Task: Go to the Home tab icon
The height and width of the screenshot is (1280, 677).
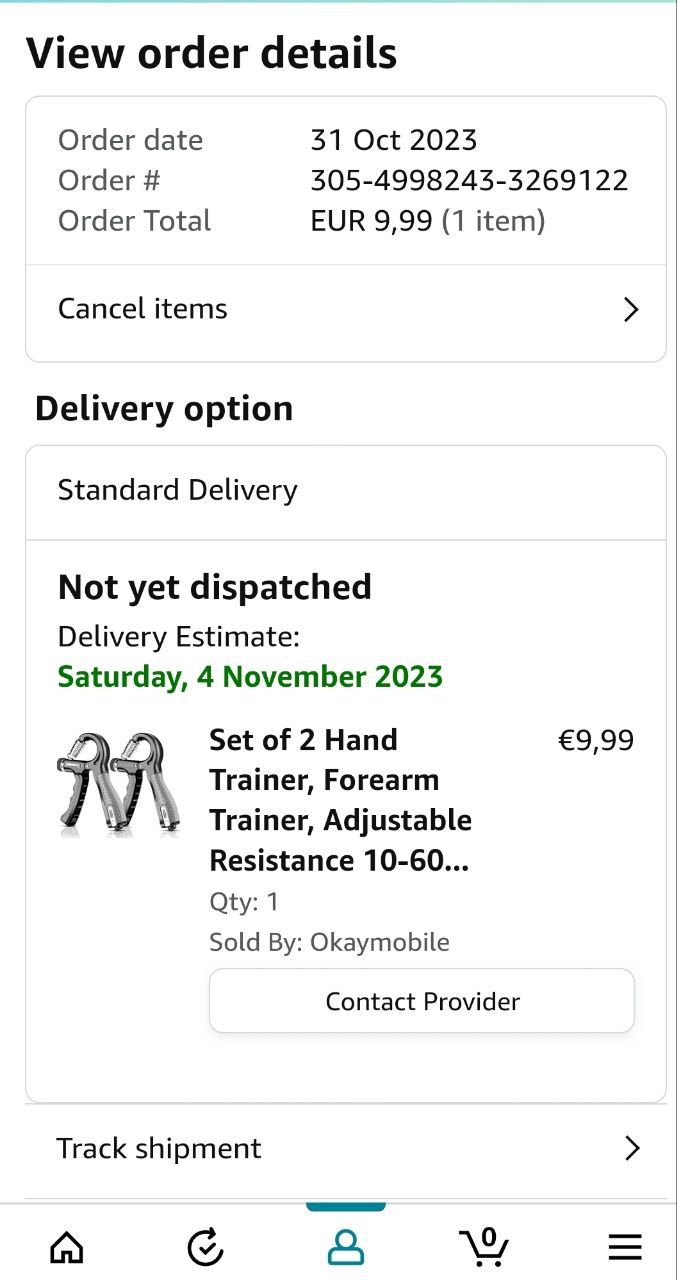Action: (67, 1246)
